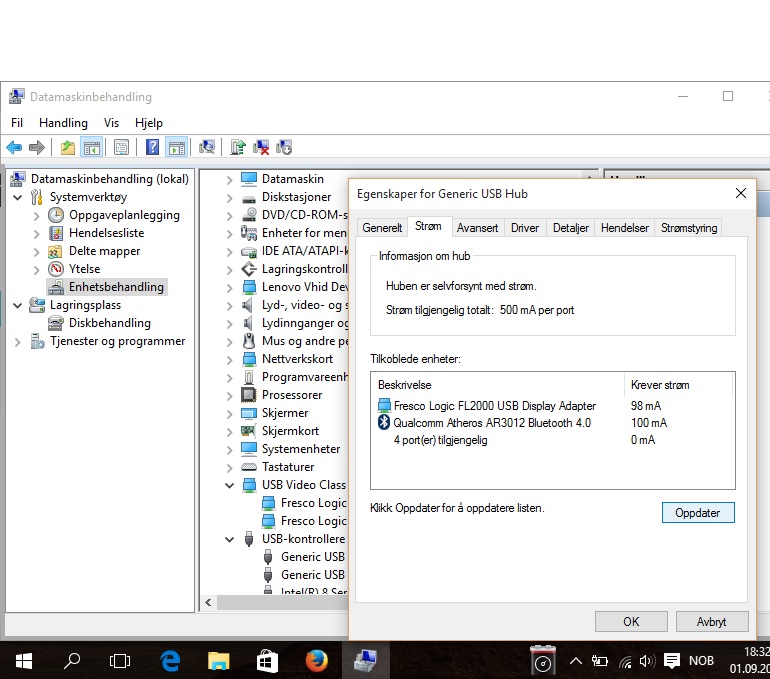Expand the Delte mapper node
Screen dimensions: 770x679
tap(36, 252)
